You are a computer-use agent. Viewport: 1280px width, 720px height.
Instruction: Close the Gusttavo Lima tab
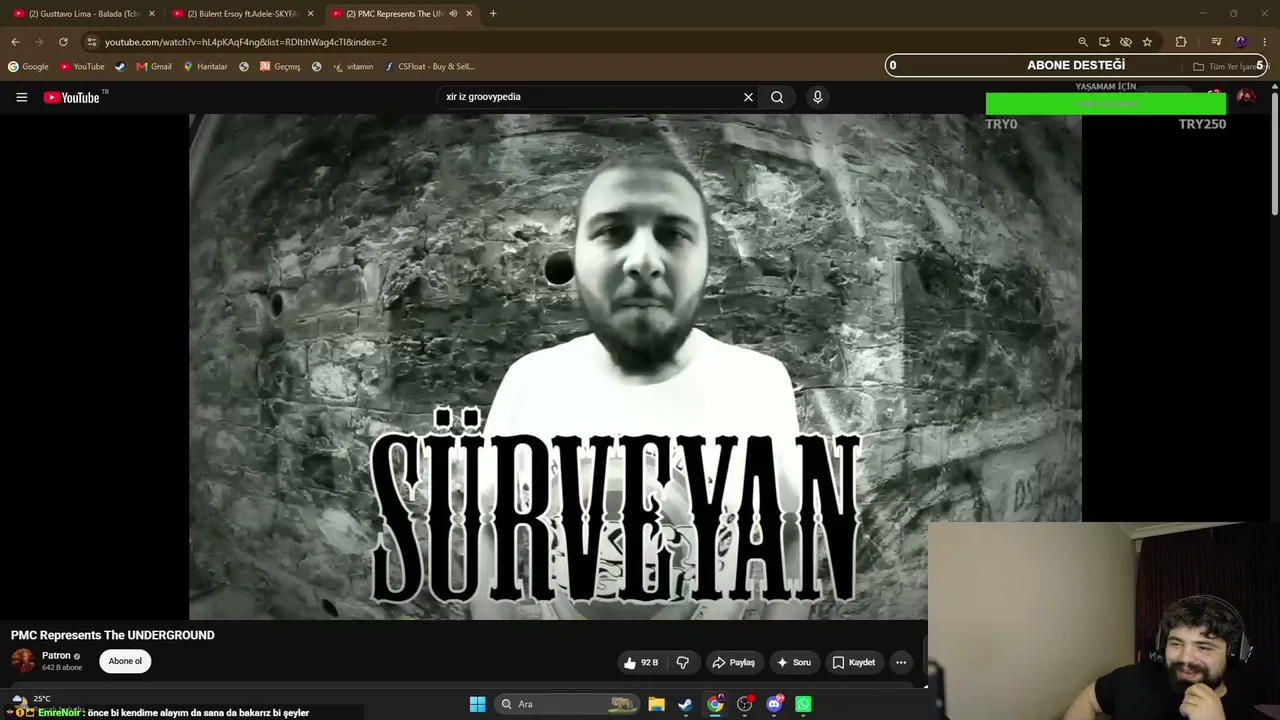tap(152, 14)
